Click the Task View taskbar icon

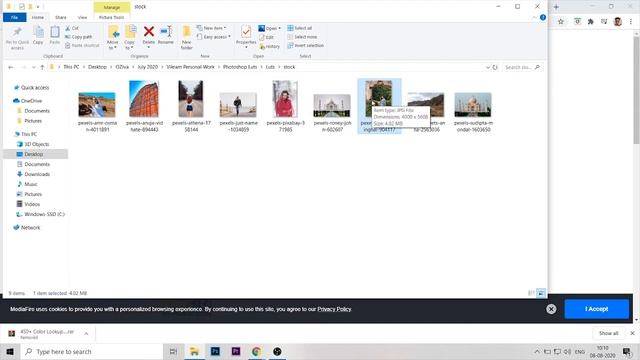[173, 351]
